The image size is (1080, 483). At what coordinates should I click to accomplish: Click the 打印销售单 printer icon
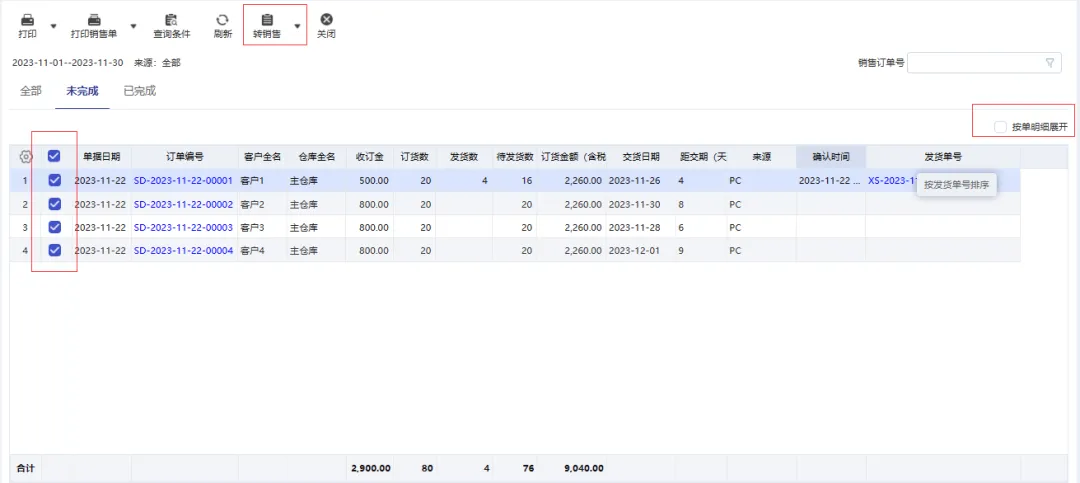coord(94,20)
